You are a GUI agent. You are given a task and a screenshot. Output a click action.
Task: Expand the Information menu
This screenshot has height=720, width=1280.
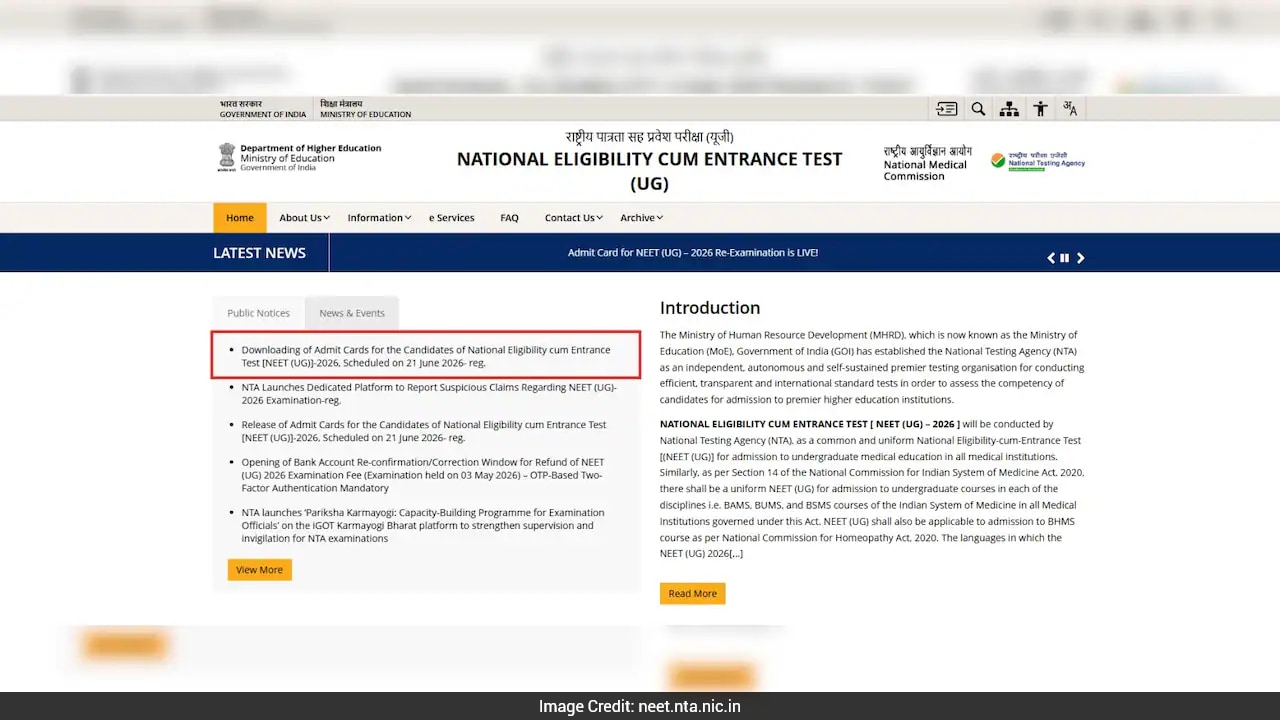(379, 218)
